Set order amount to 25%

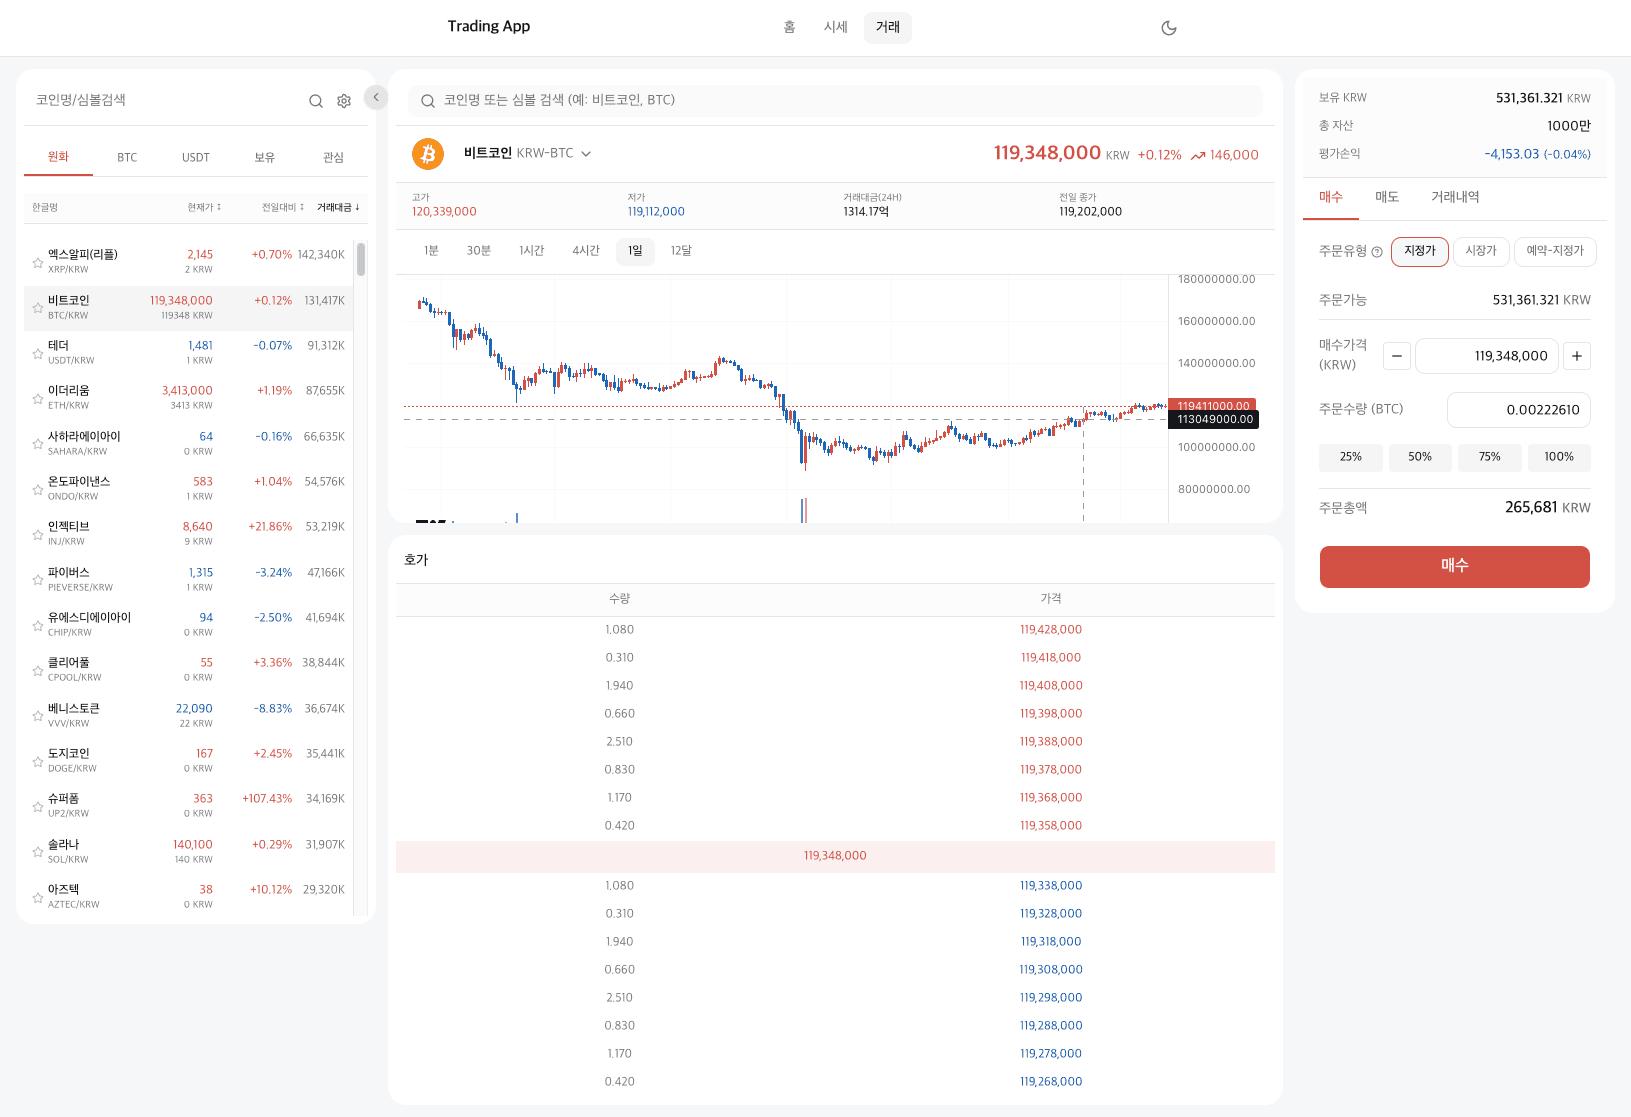[x=1351, y=457]
